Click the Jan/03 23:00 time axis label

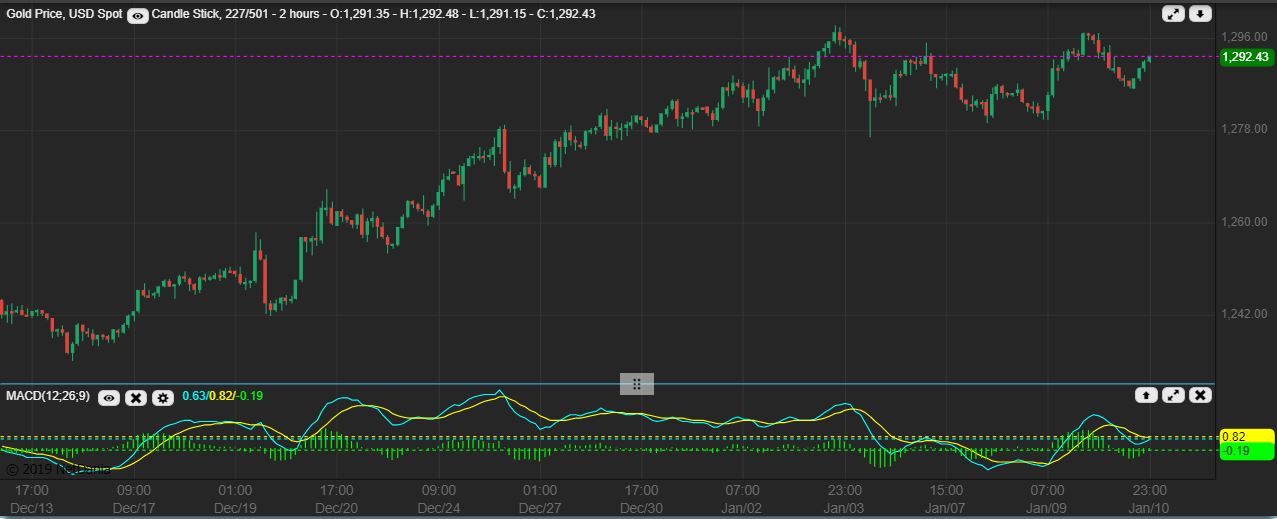(x=845, y=499)
